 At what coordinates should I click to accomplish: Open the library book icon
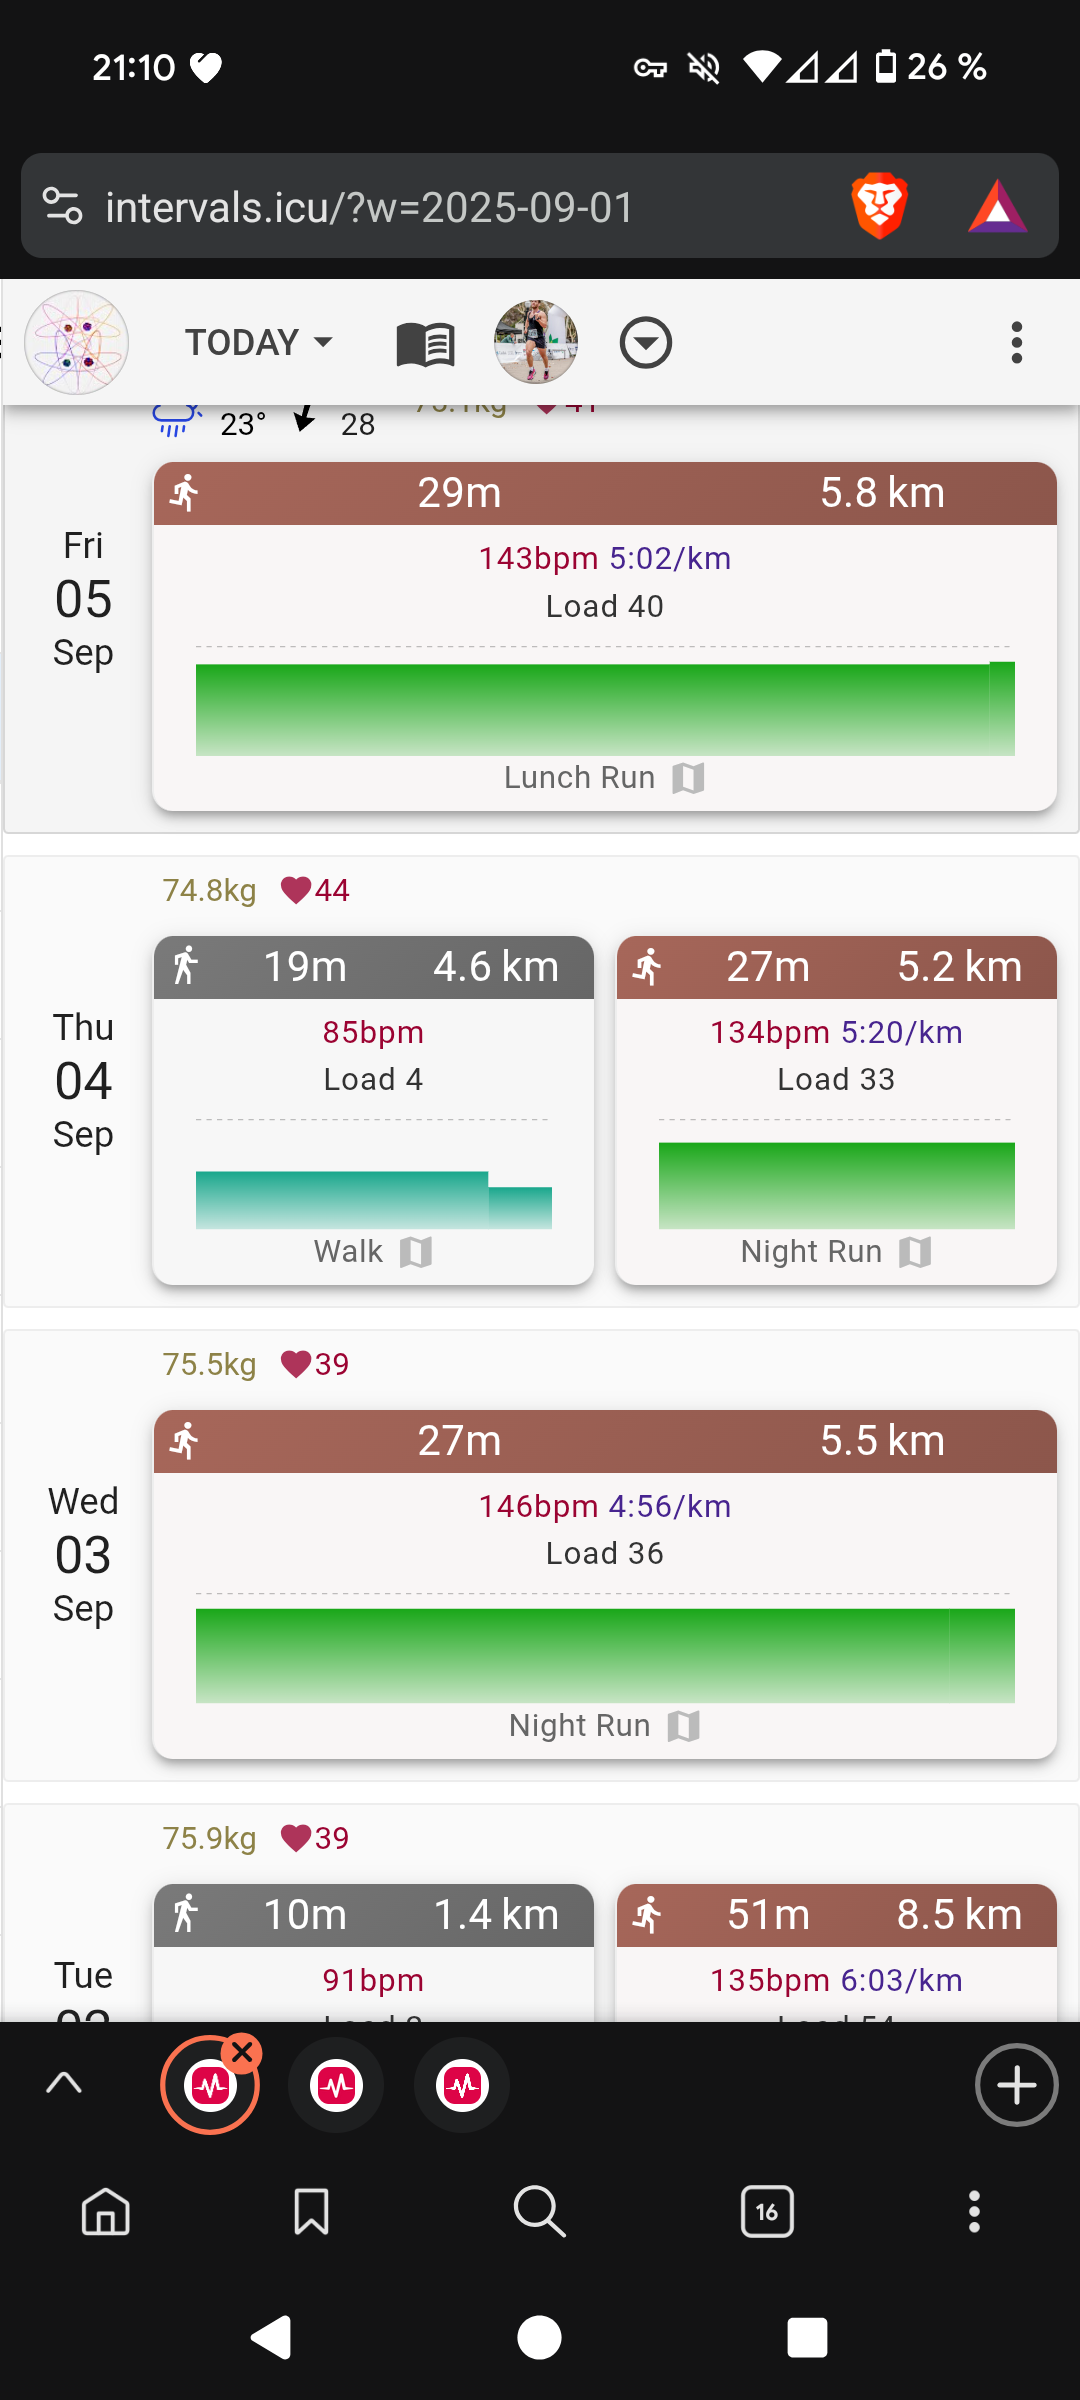click(x=425, y=344)
